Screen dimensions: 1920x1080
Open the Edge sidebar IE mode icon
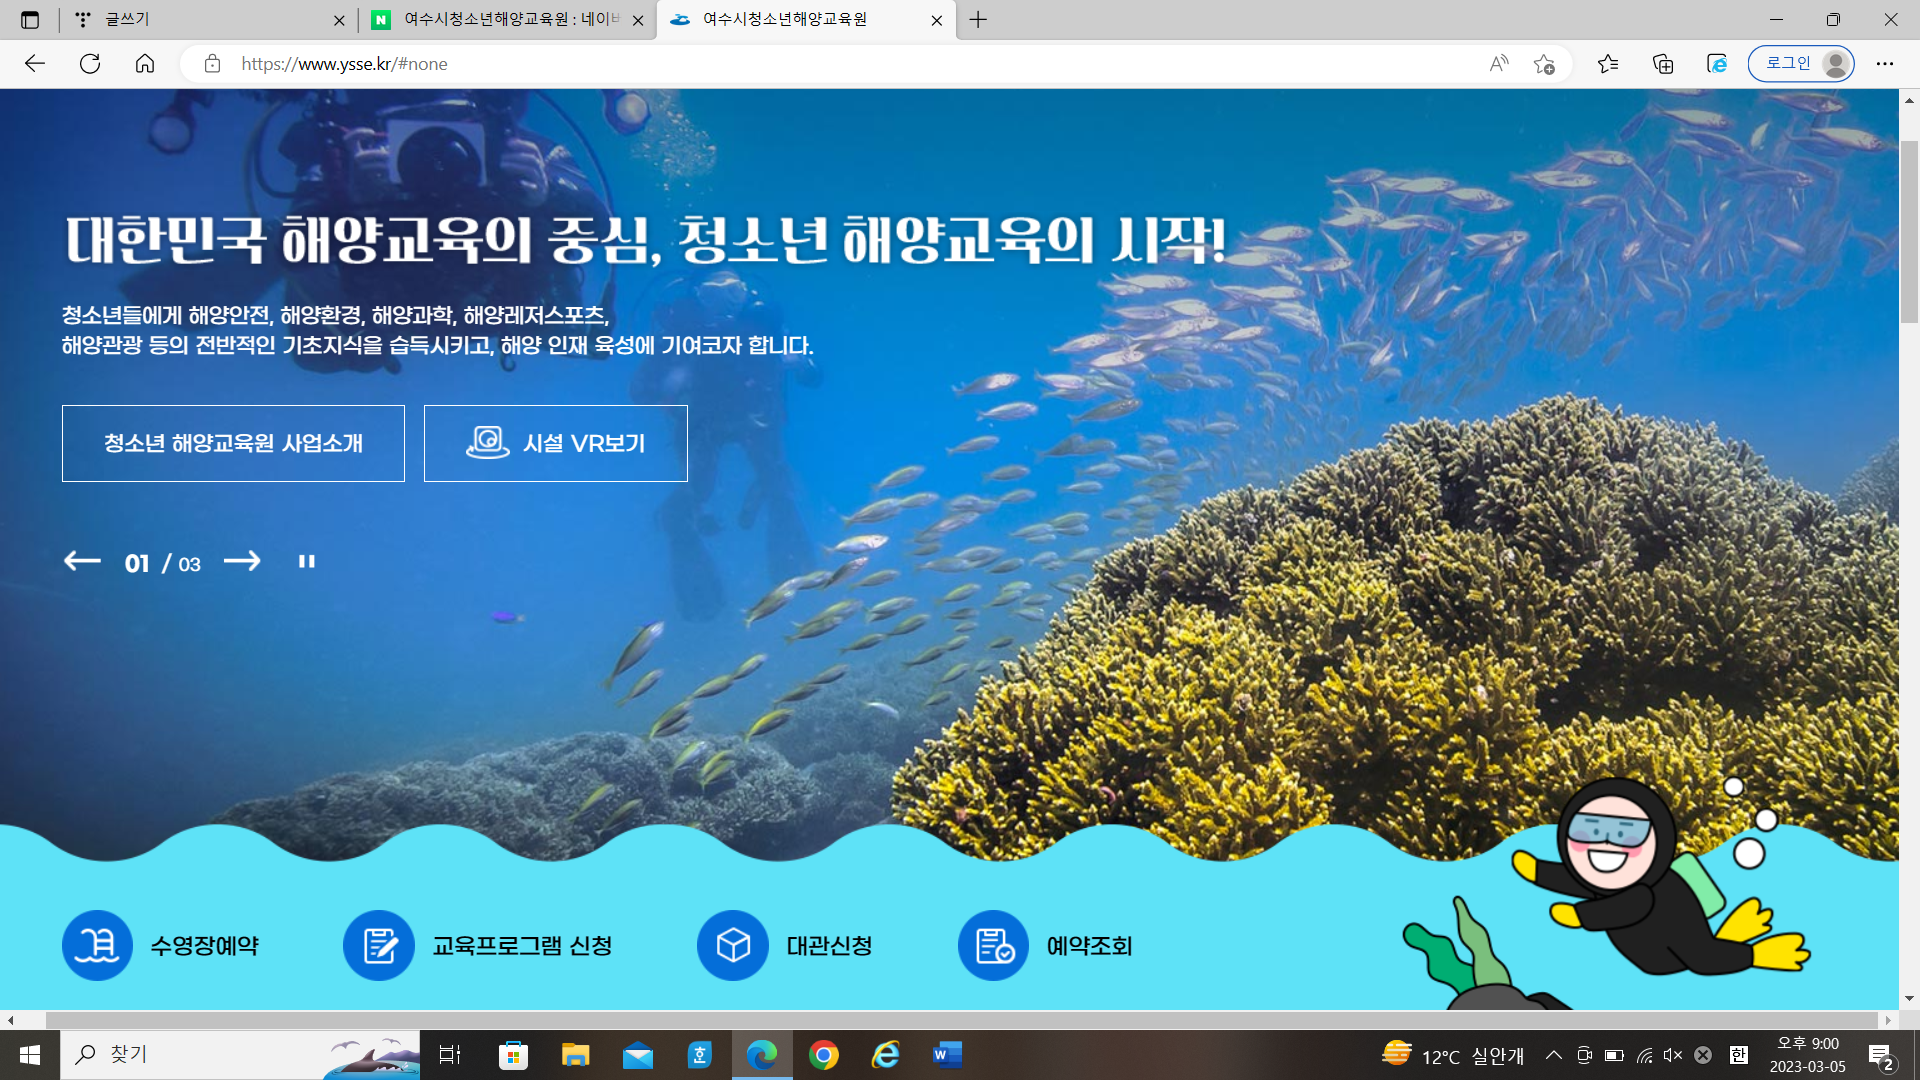click(x=1717, y=64)
